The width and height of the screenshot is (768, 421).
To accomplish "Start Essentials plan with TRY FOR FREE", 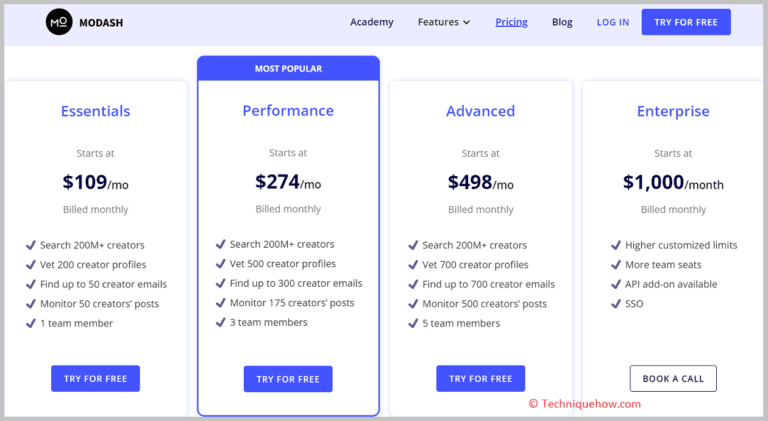I will [96, 378].
